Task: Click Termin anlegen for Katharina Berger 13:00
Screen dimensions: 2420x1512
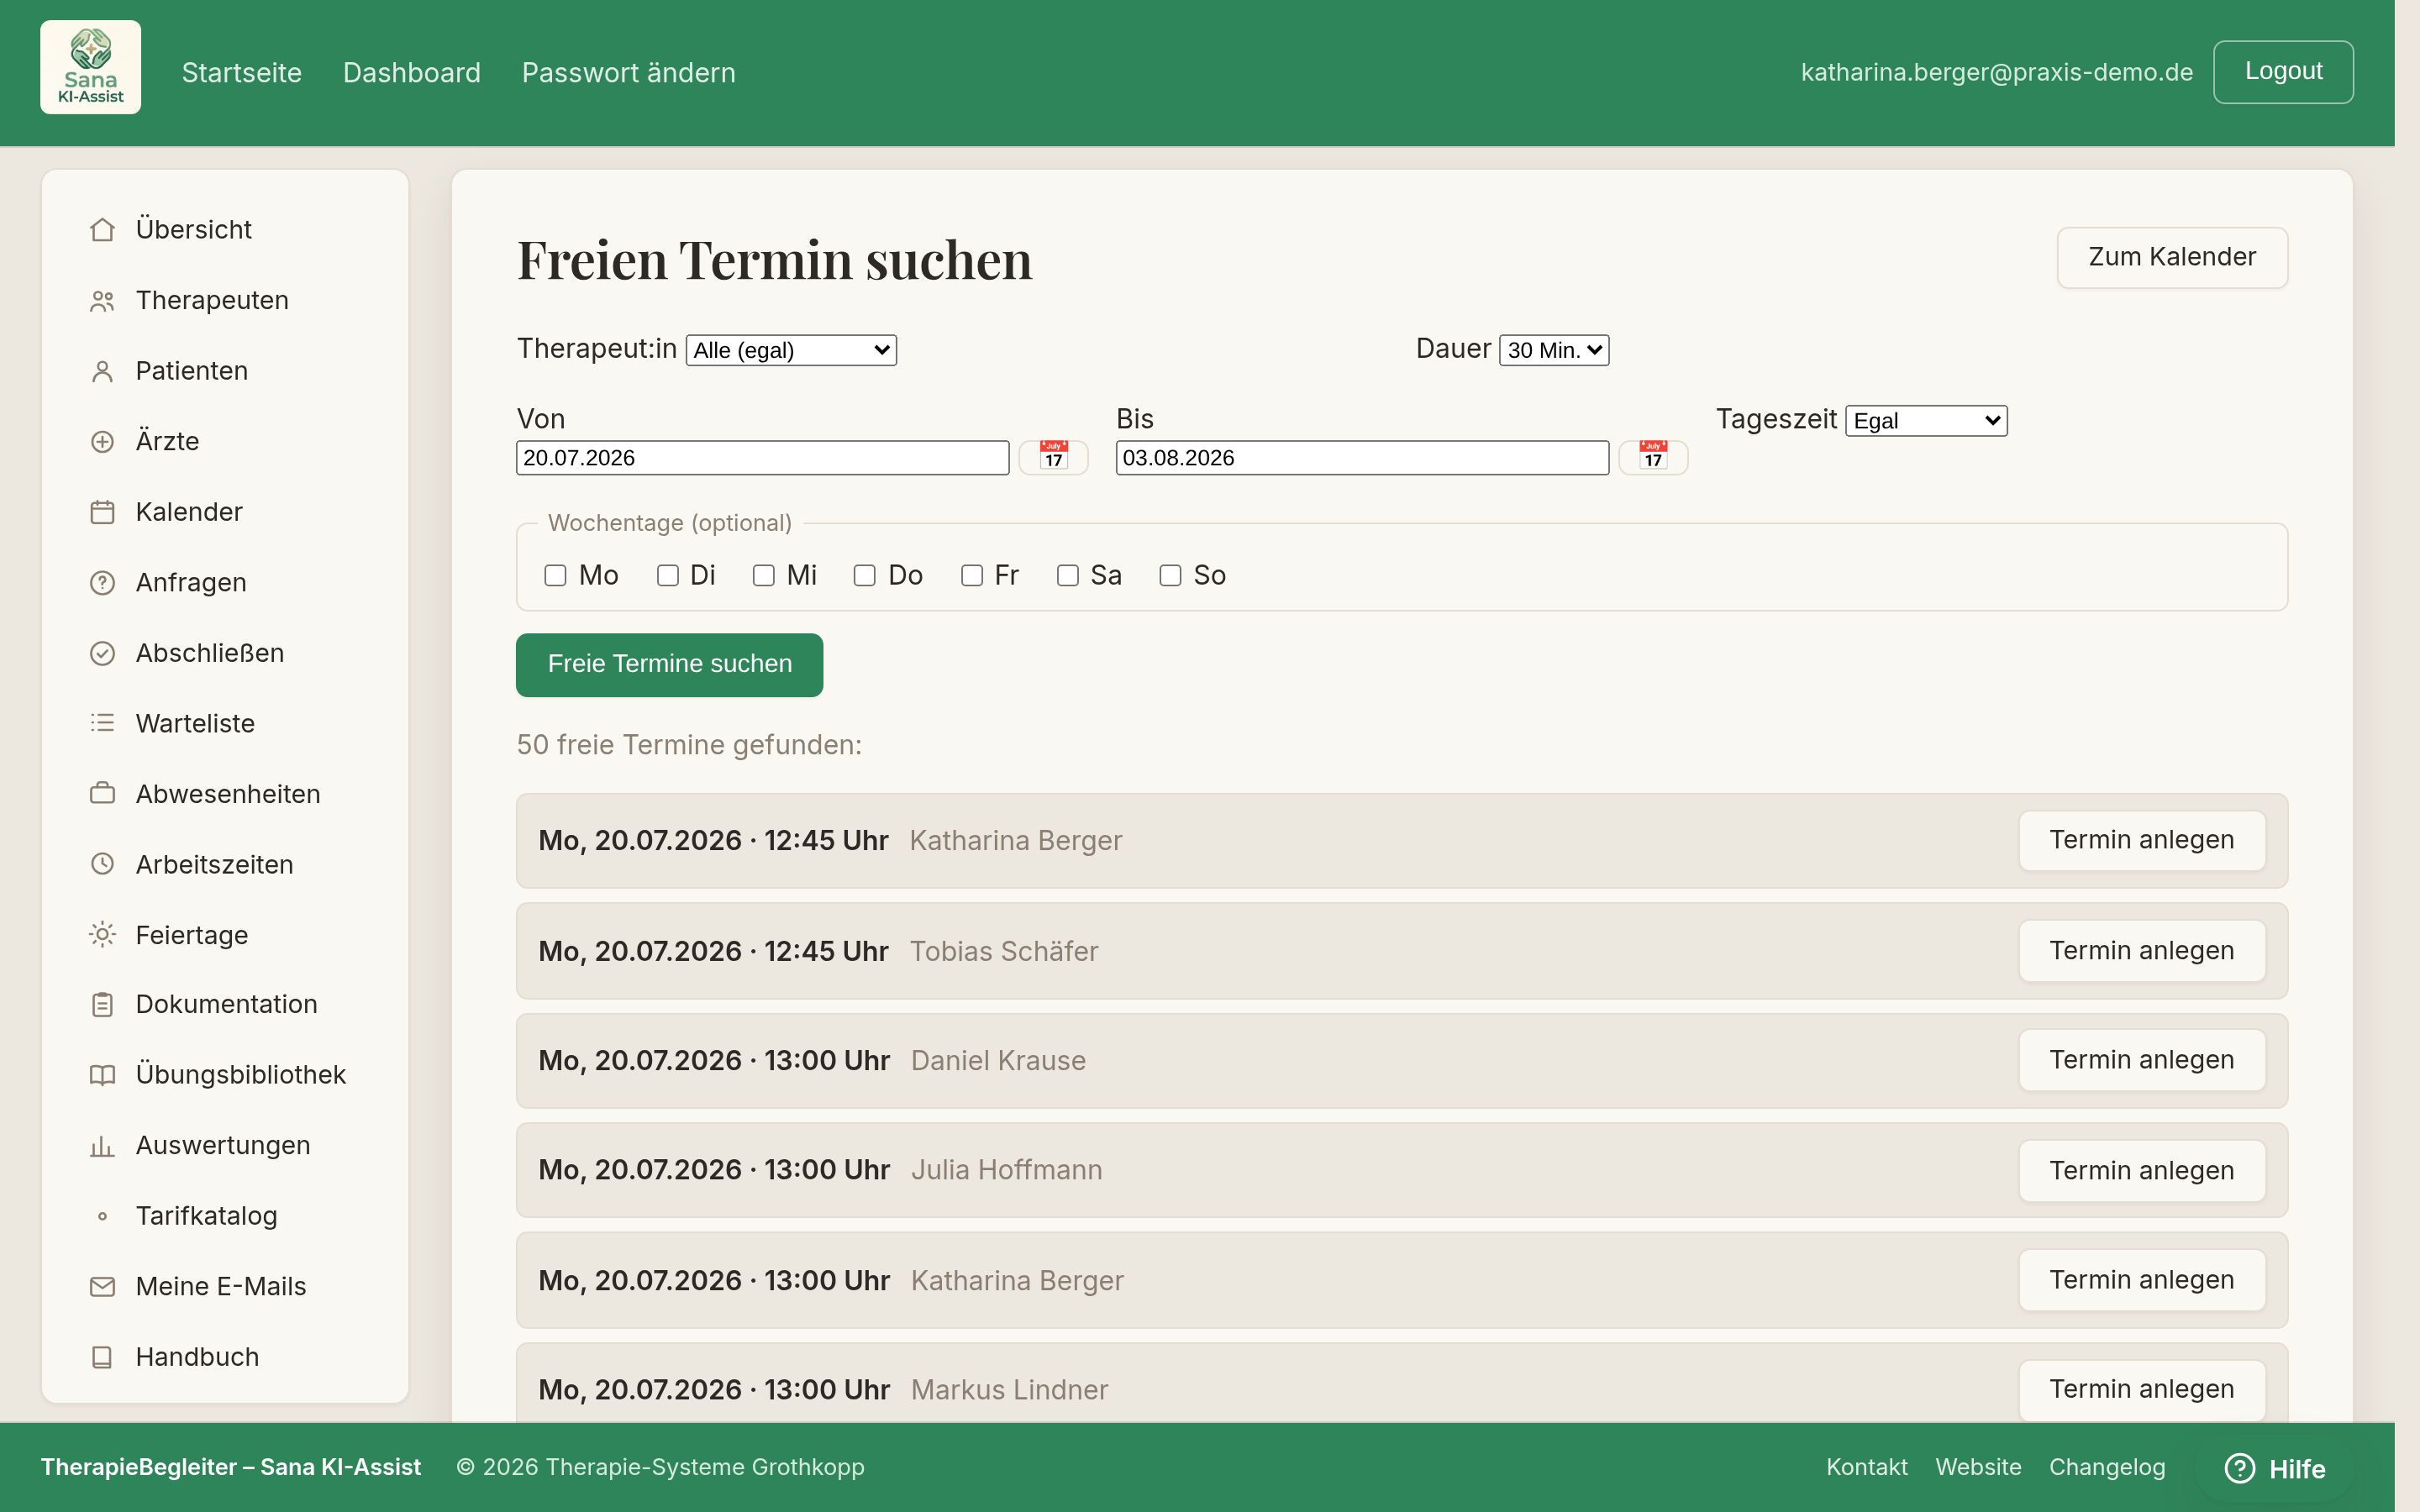Action: point(2142,1280)
